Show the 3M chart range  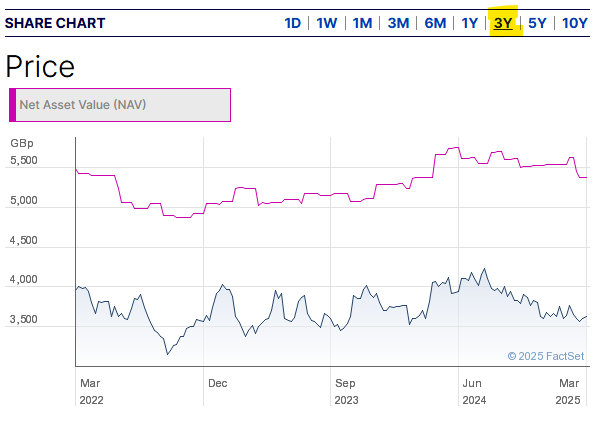pyautogui.click(x=398, y=23)
